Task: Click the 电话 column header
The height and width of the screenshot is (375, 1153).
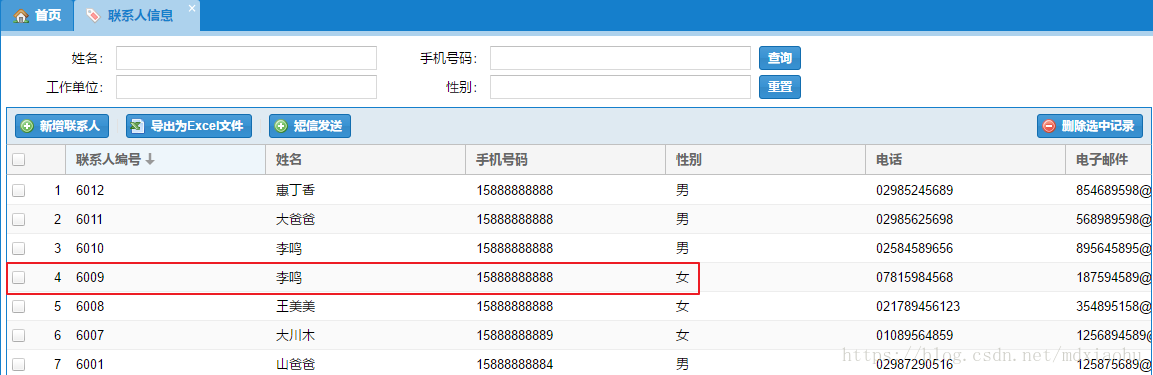Action: point(965,160)
